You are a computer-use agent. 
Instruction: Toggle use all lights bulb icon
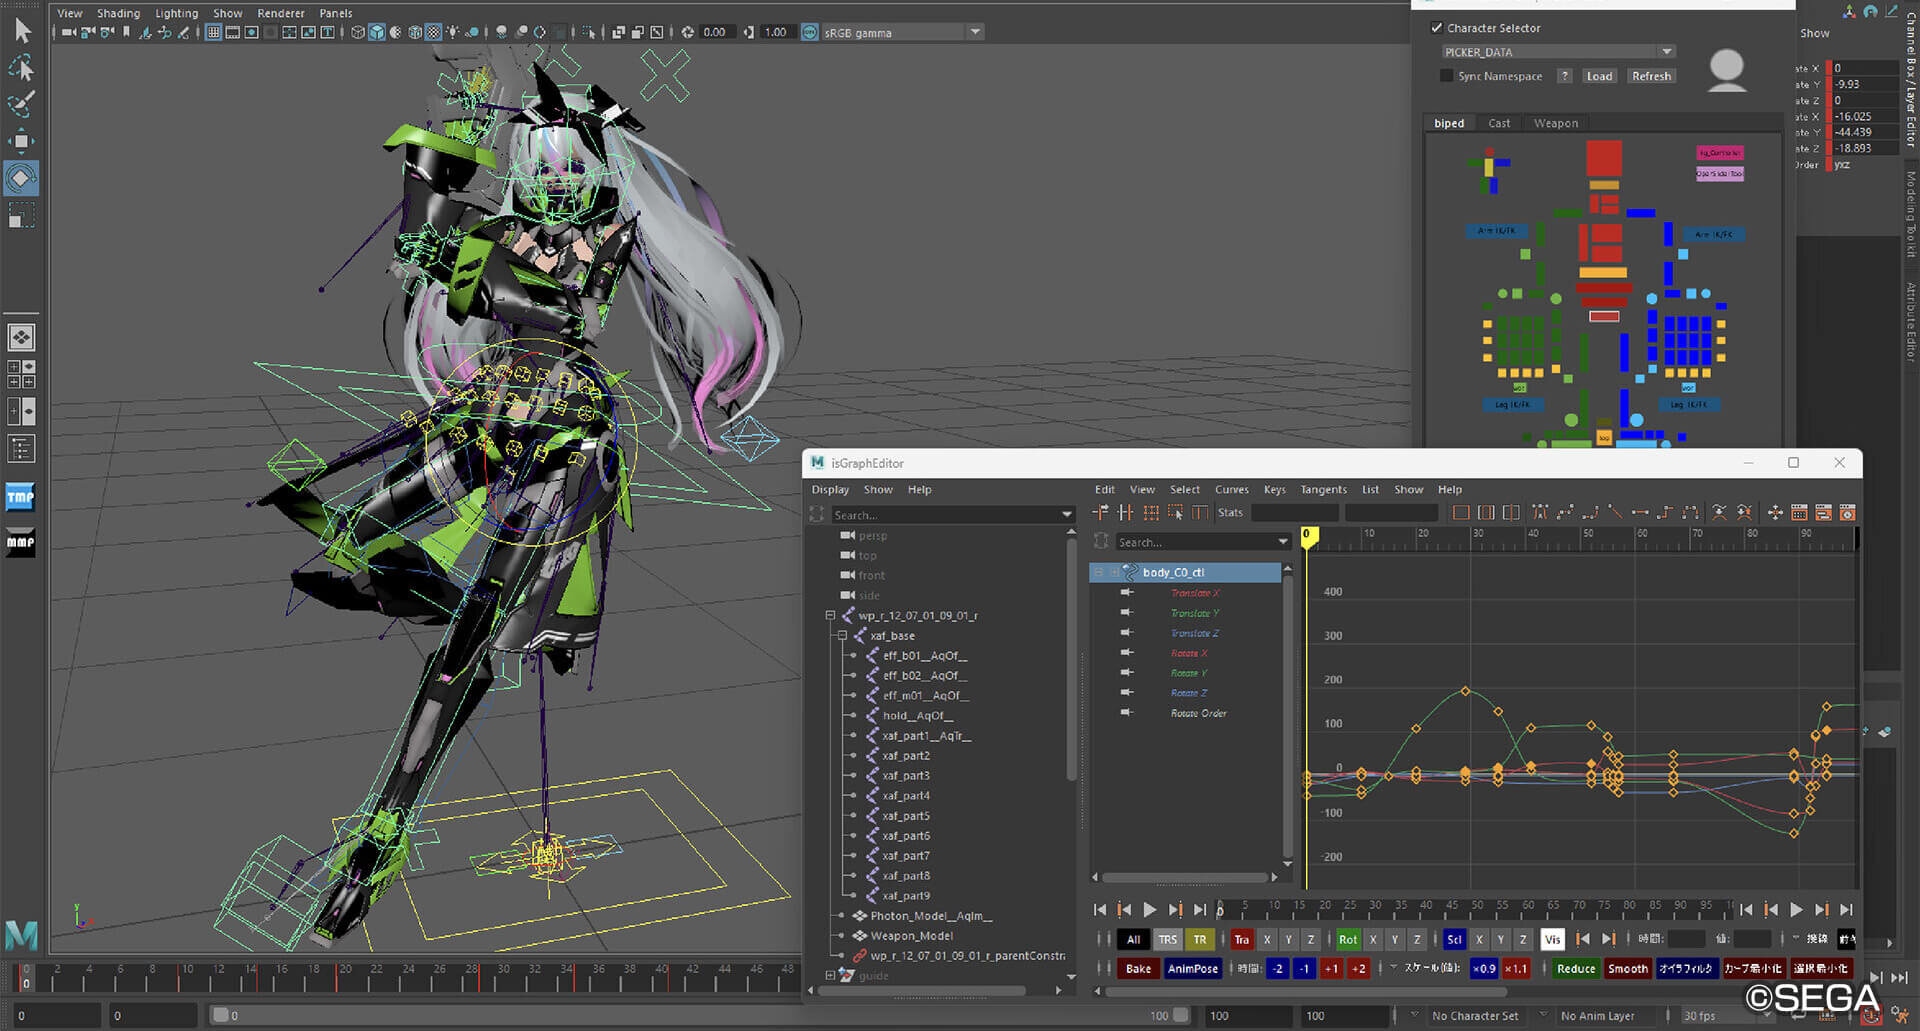pos(453,32)
